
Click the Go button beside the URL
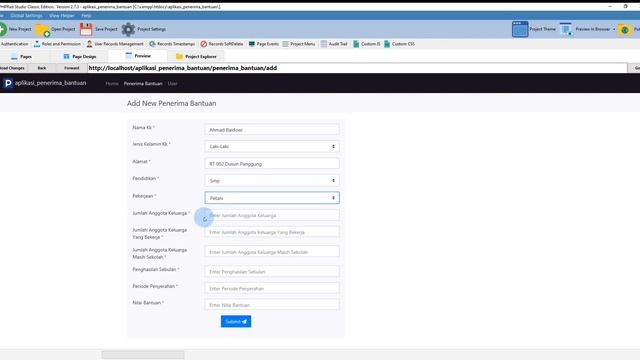(635, 68)
